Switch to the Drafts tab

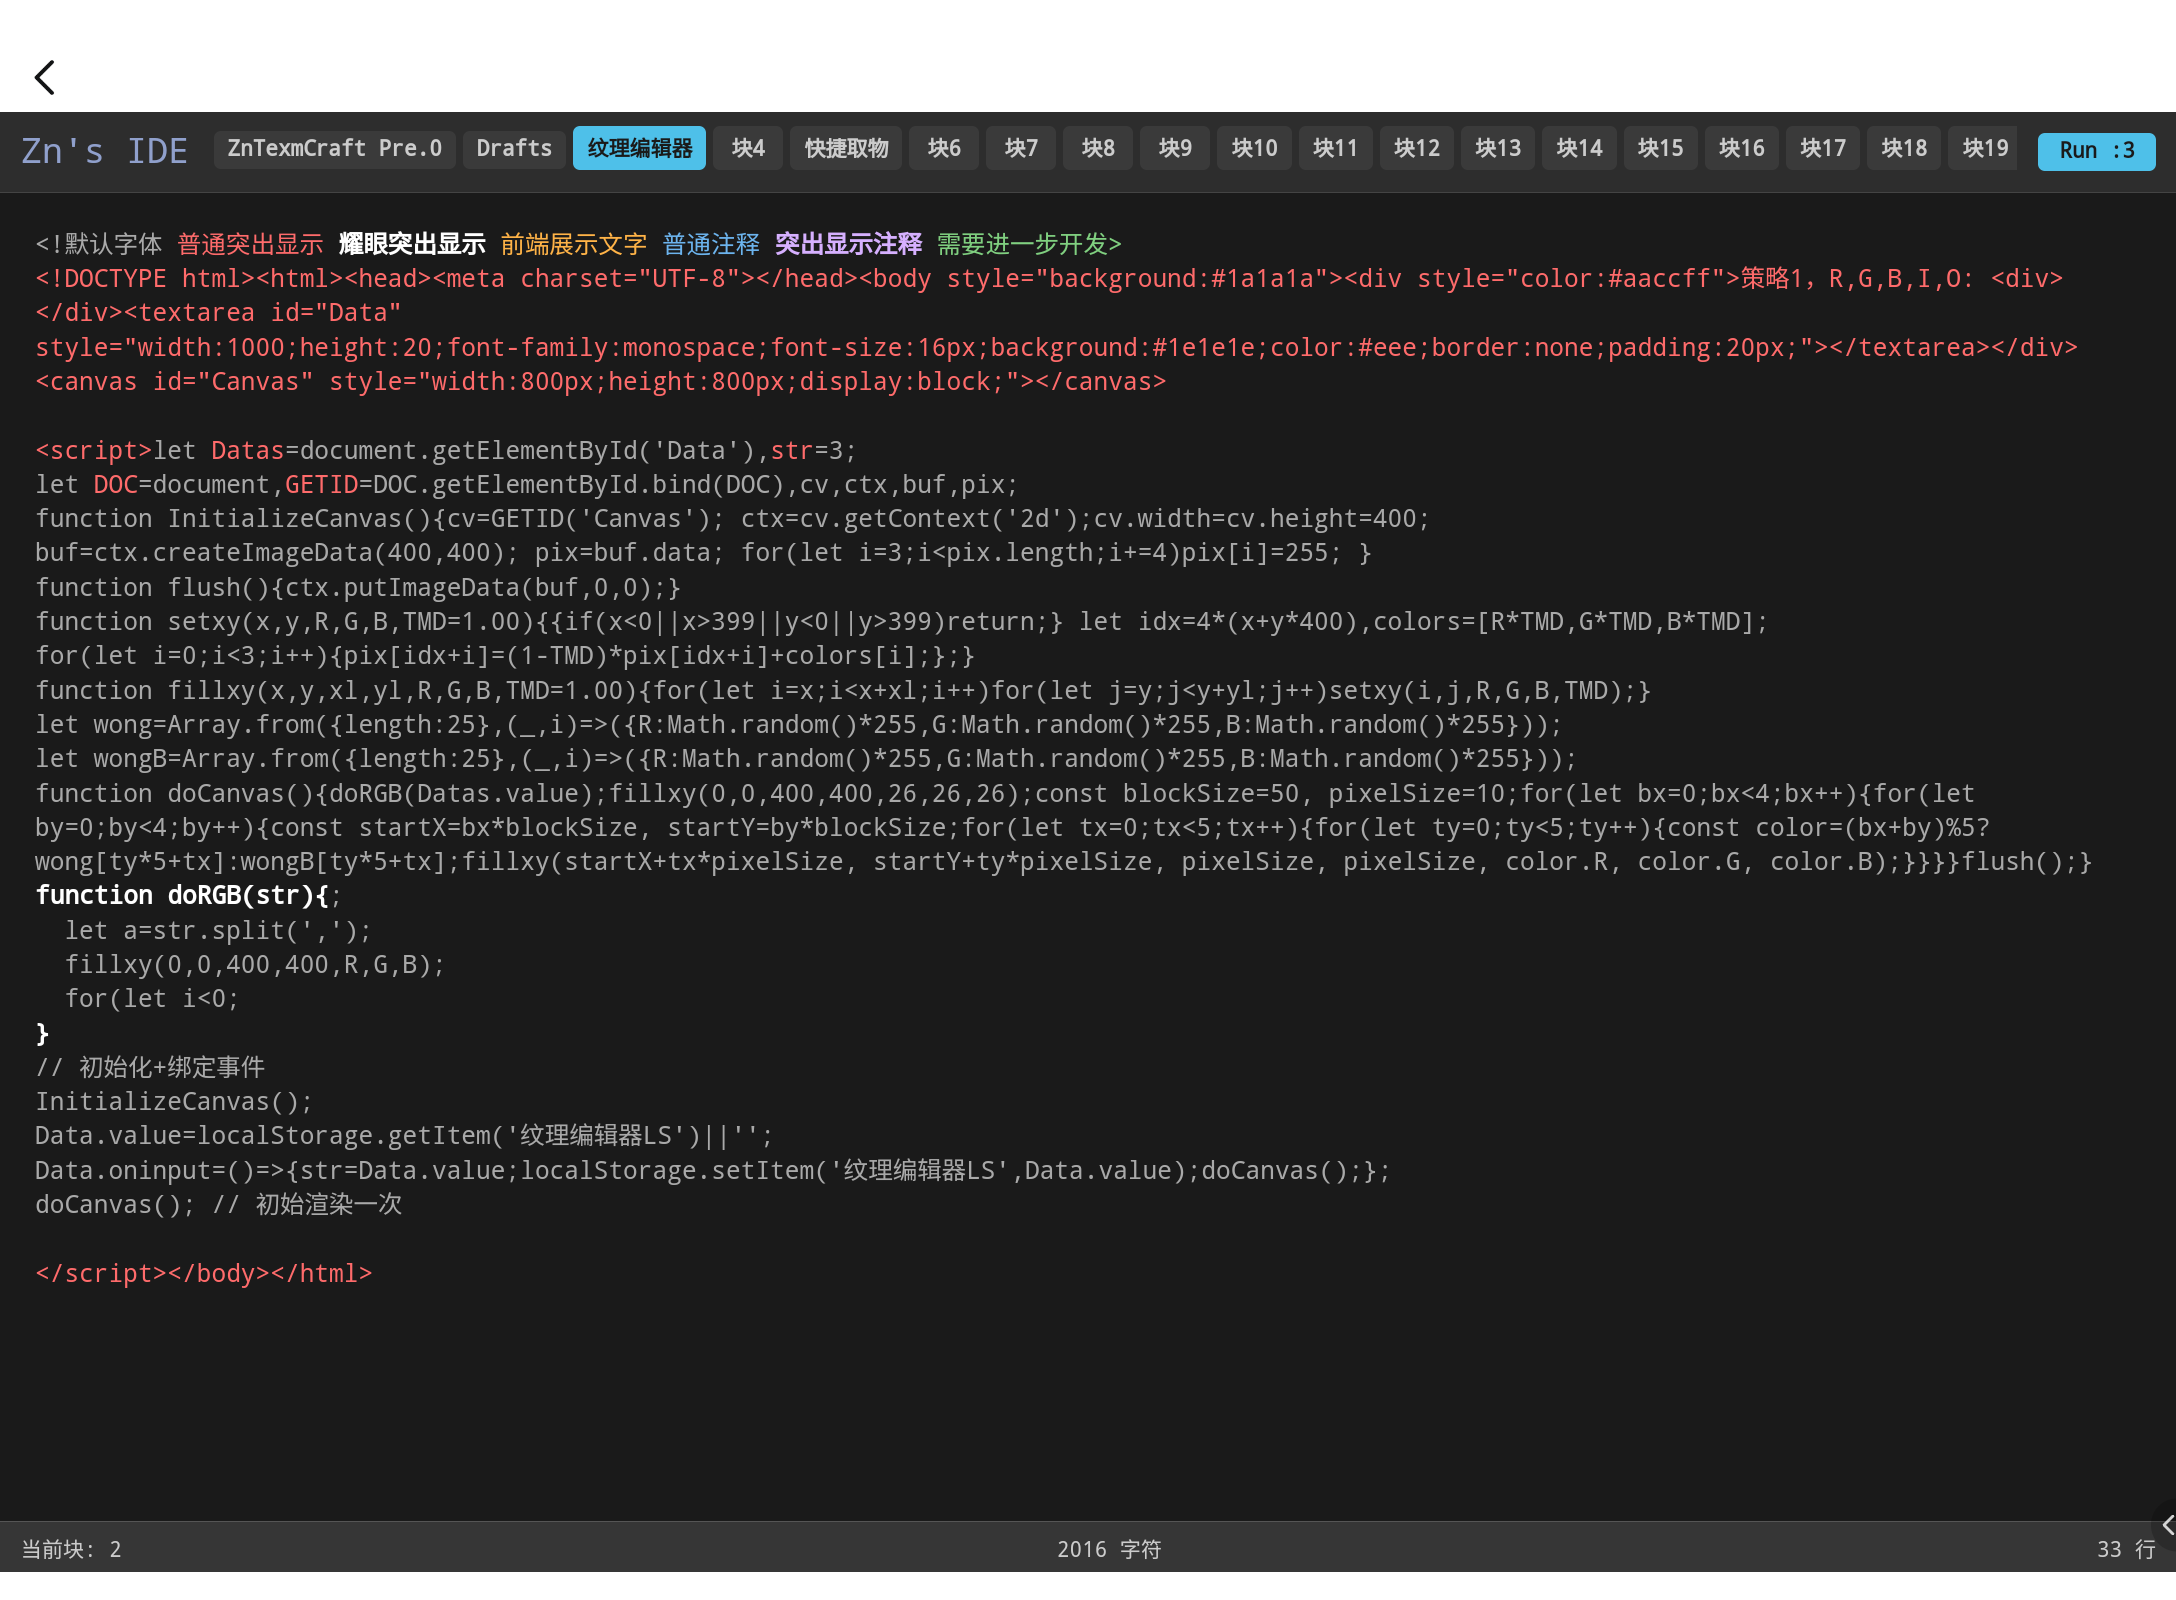[x=514, y=148]
